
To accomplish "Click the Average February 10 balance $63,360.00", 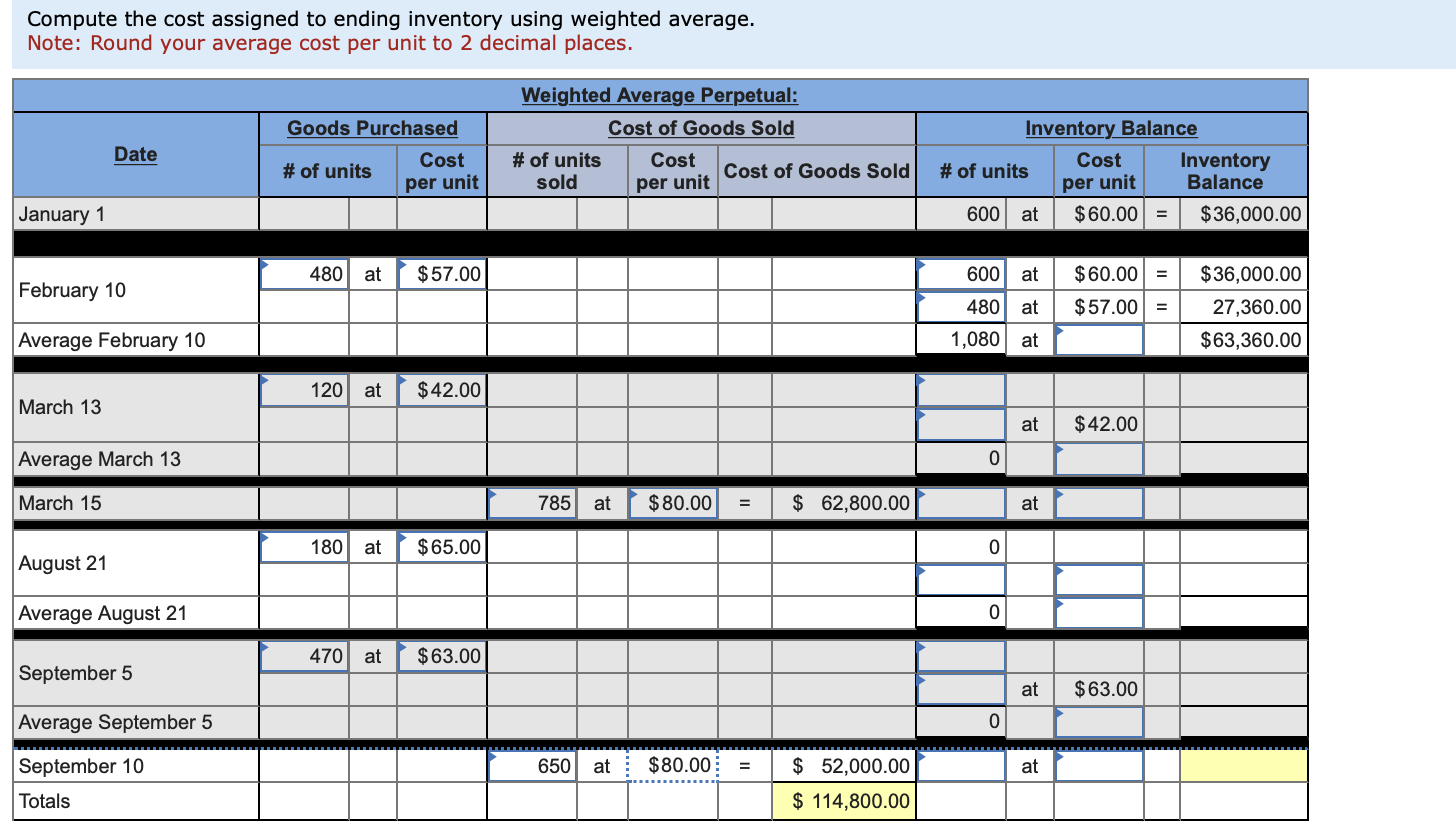I will pyautogui.click(x=1244, y=340).
